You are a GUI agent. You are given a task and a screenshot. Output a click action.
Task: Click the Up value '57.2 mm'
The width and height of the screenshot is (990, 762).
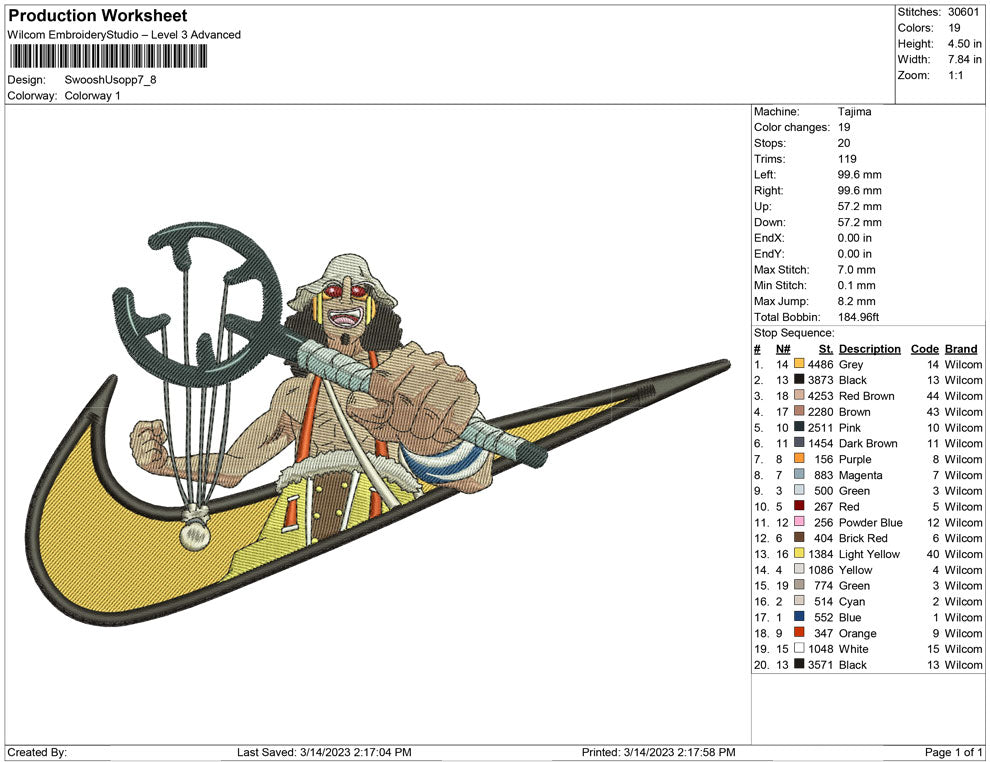pos(859,206)
